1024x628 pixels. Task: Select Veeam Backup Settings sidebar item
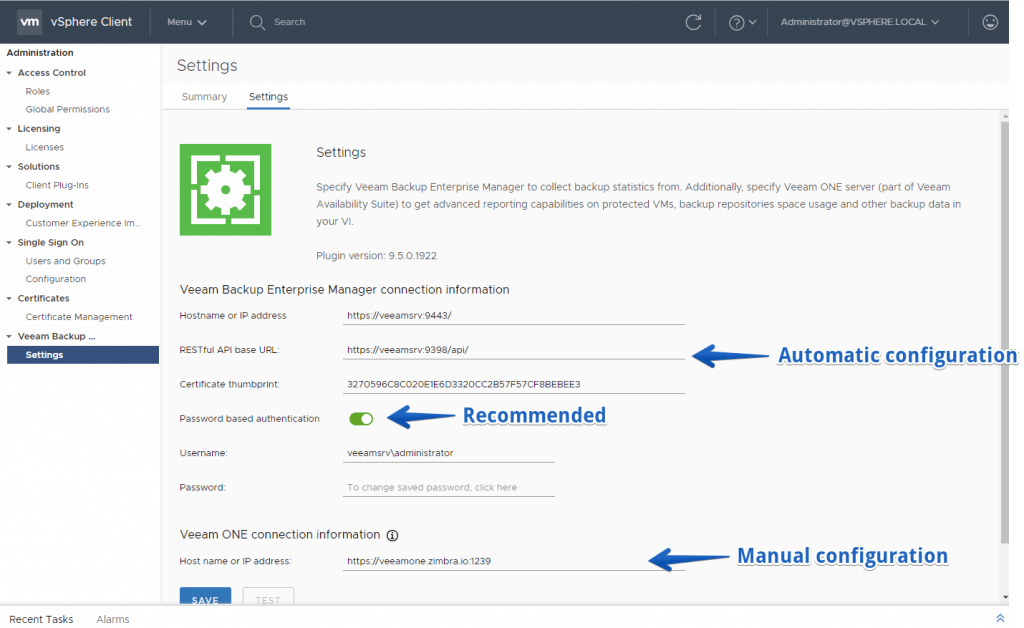point(83,355)
